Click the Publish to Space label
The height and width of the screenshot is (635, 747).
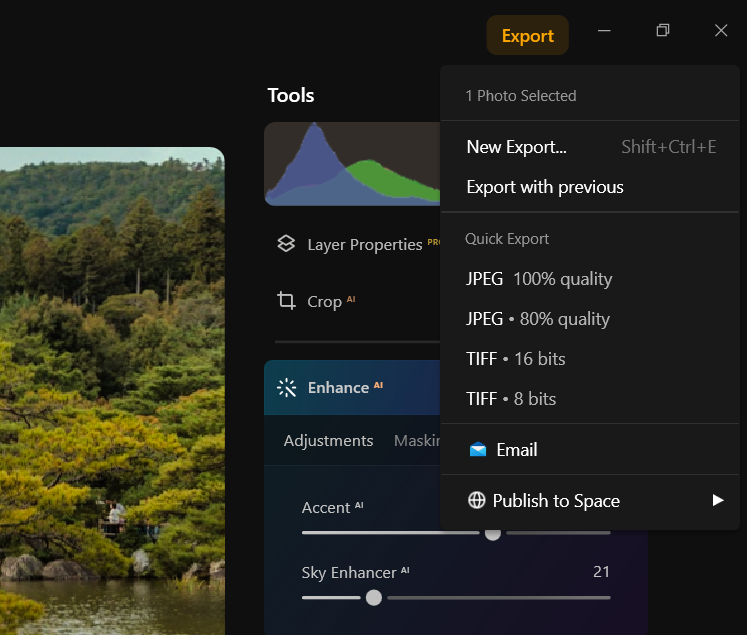pyautogui.click(x=556, y=501)
